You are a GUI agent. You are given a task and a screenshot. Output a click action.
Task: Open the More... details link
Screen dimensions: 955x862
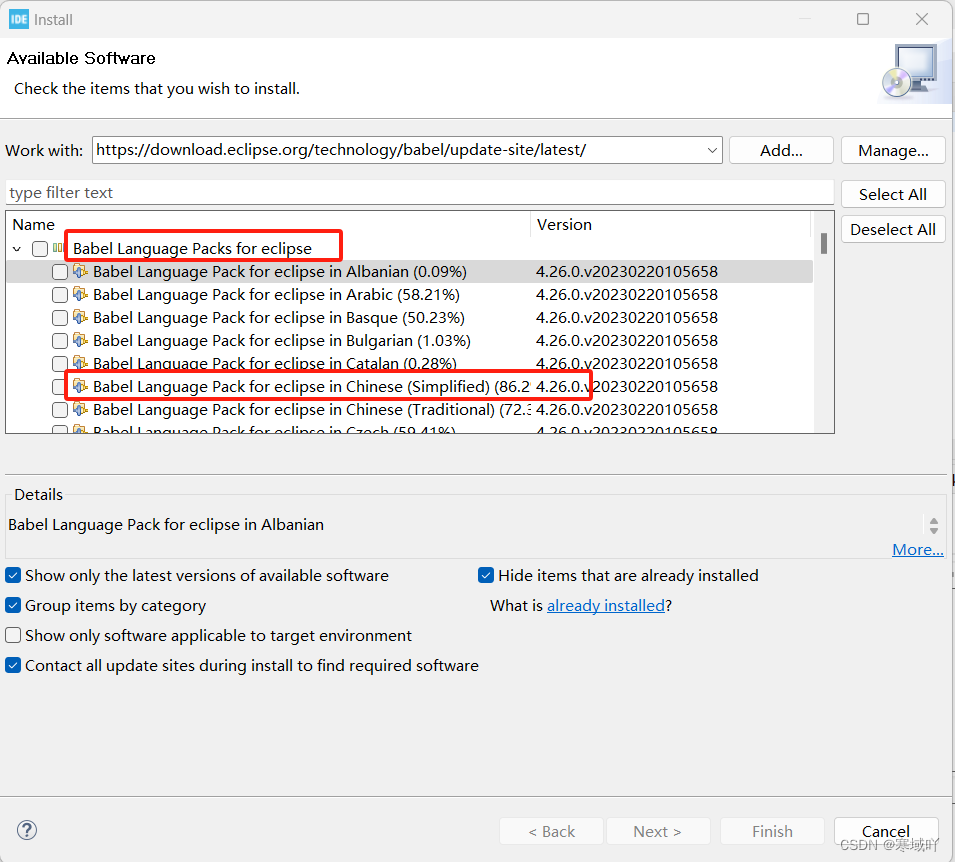918,549
